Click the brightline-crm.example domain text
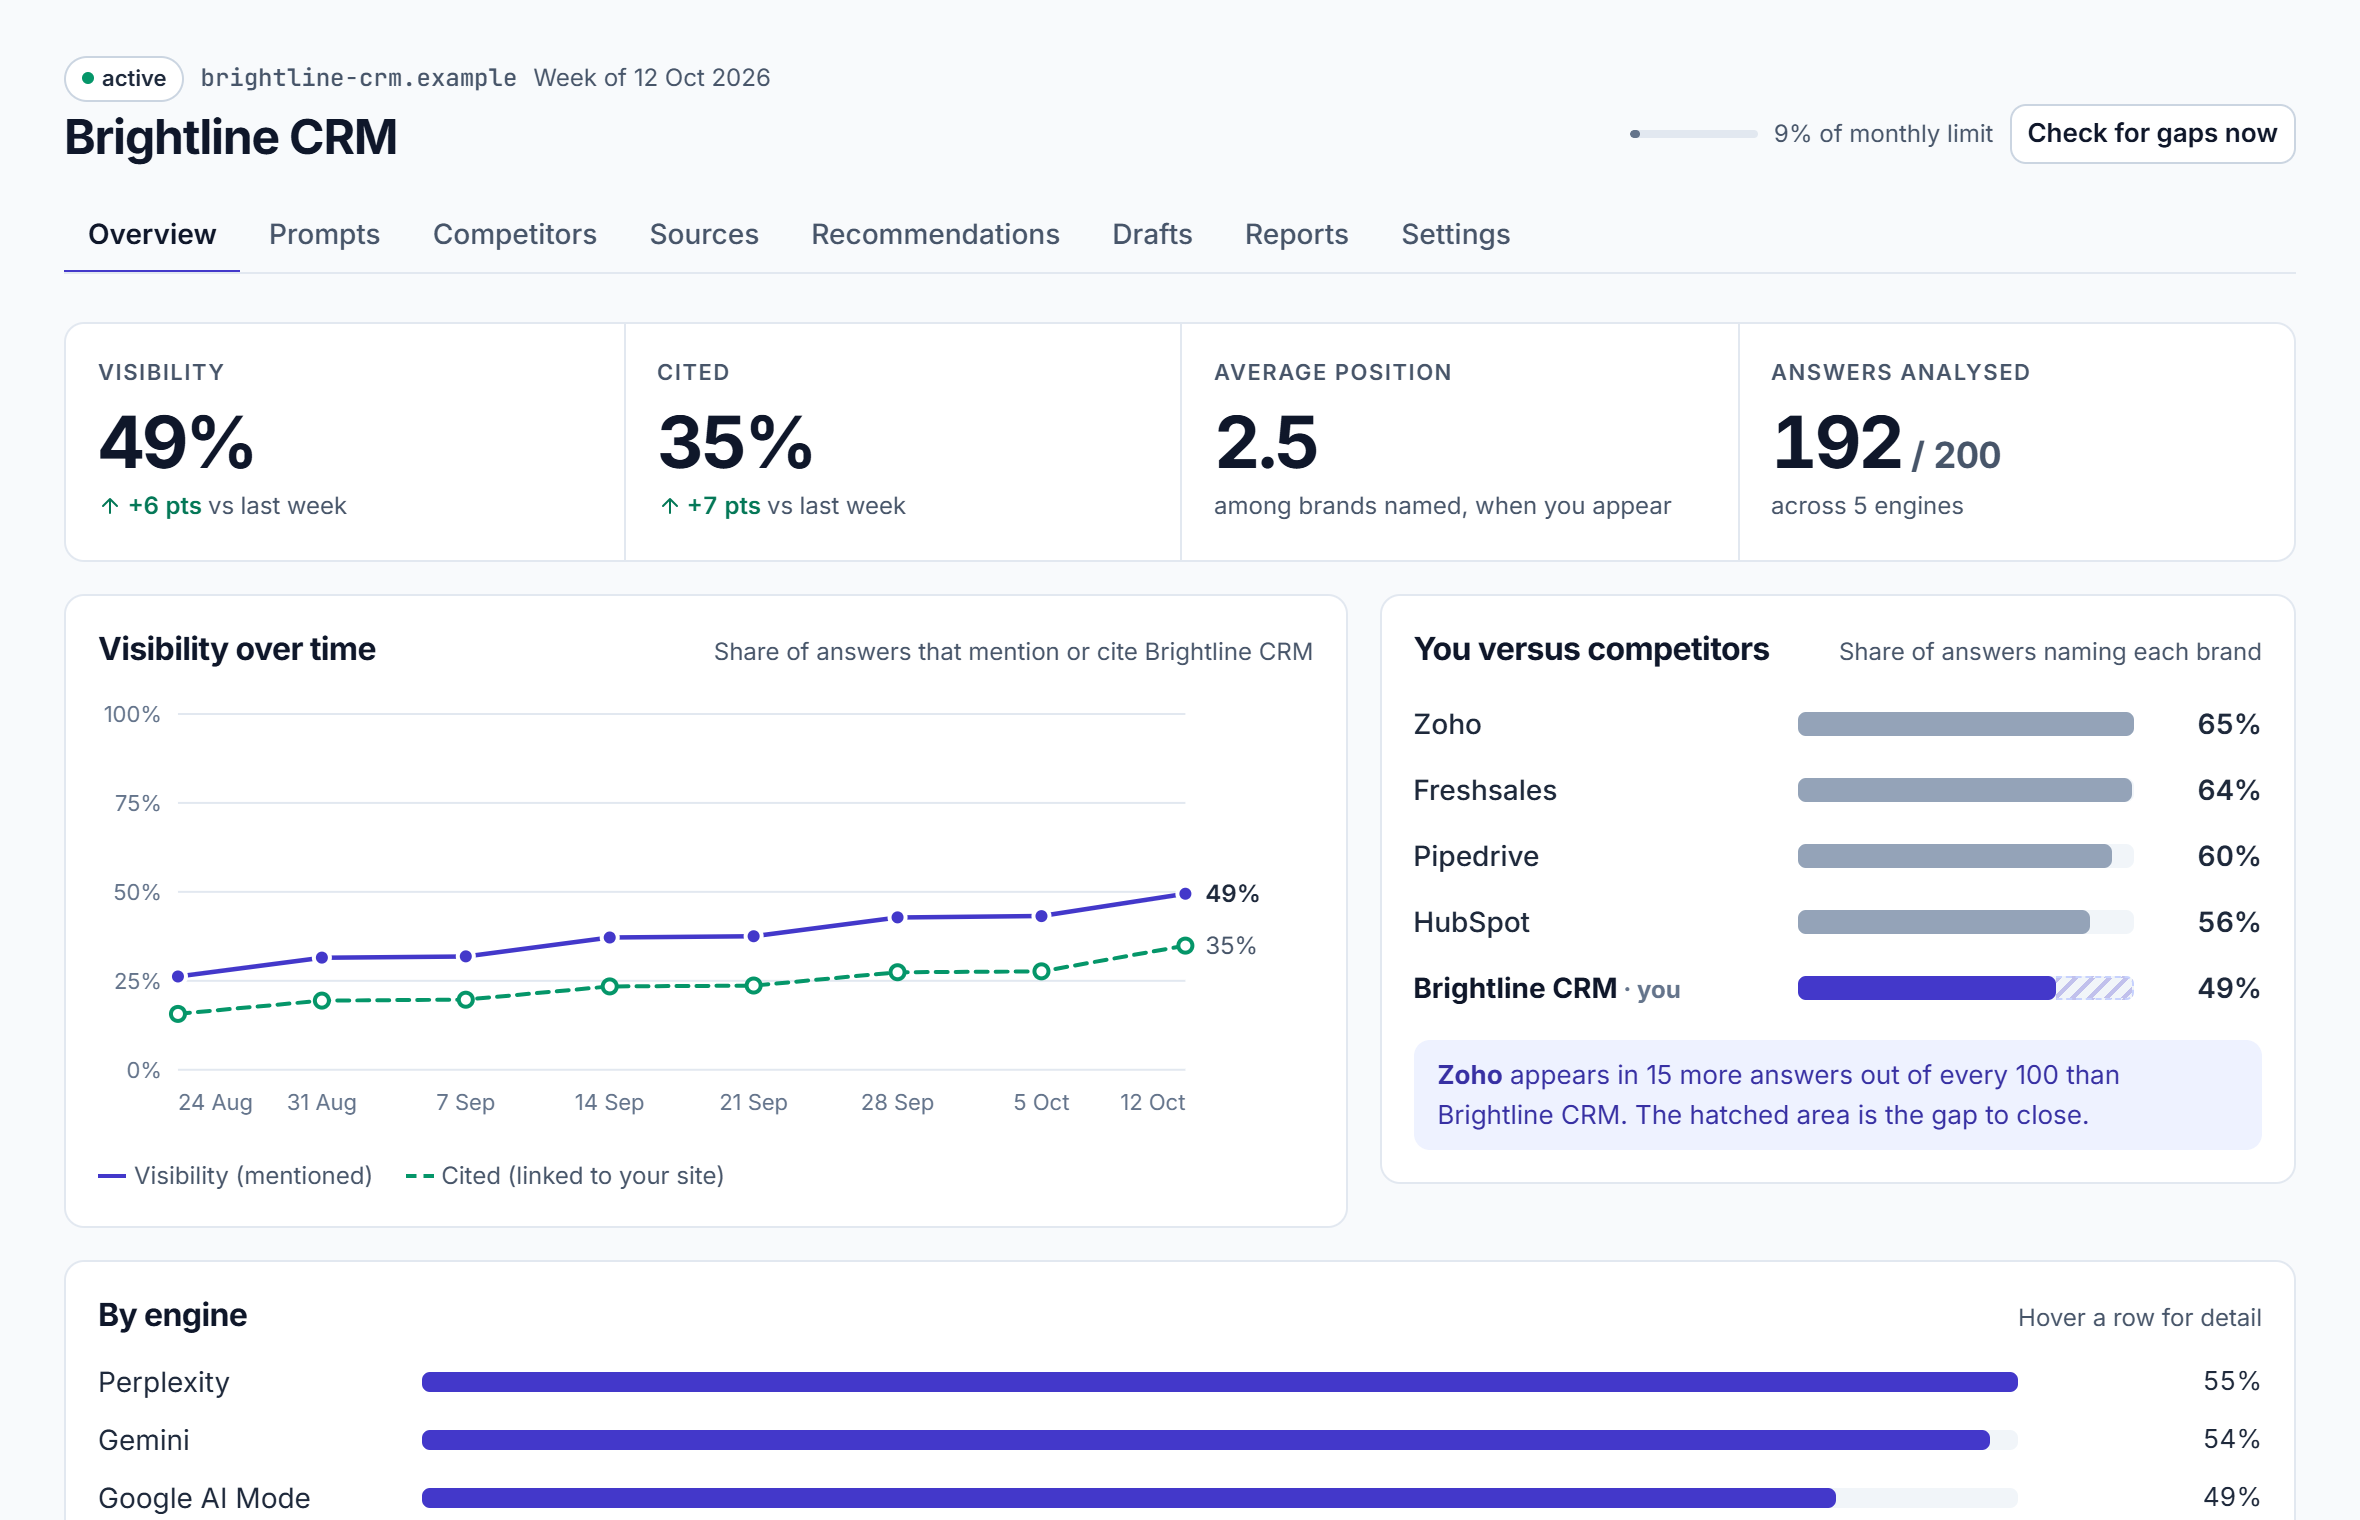The height and width of the screenshot is (1520, 2360). [x=358, y=78]
